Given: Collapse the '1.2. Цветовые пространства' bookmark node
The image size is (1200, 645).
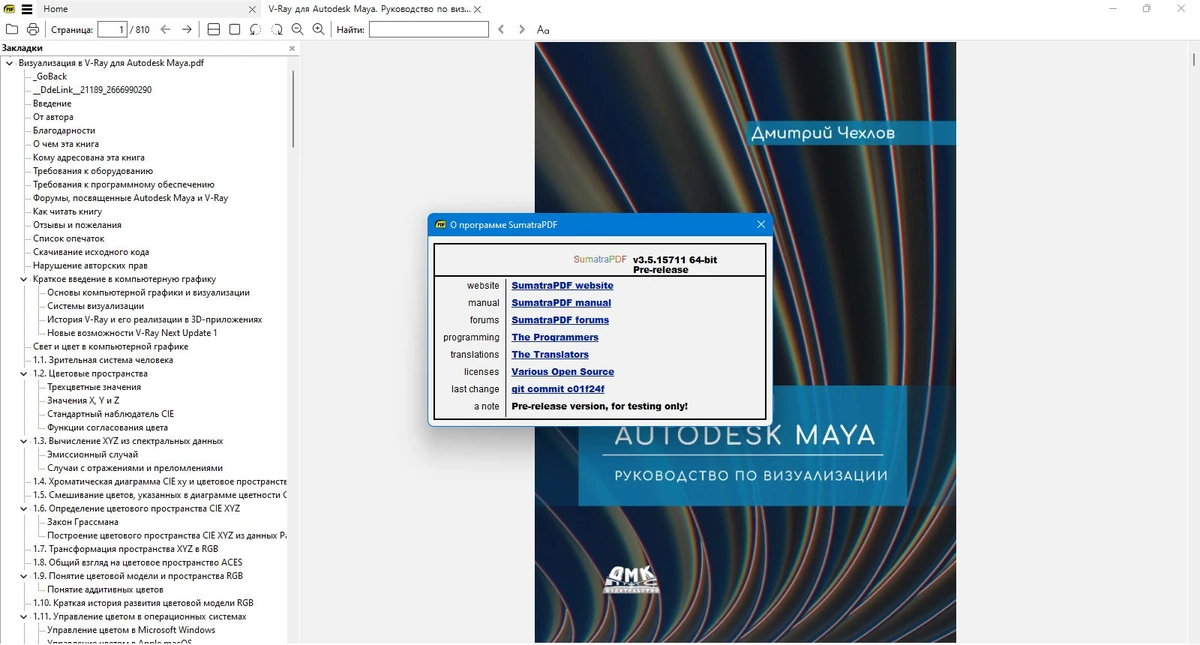Looking at the screenshot, I should [x=24, y=373].
